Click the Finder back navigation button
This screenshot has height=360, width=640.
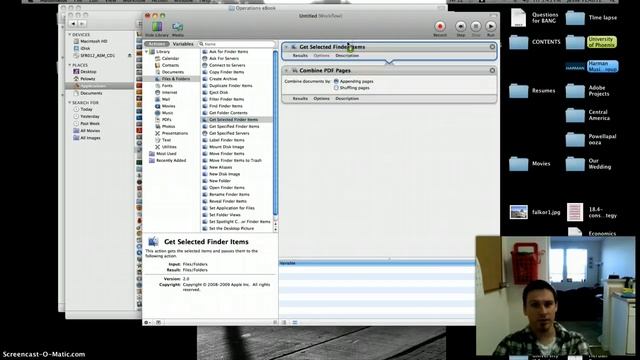tap(73, 24)
